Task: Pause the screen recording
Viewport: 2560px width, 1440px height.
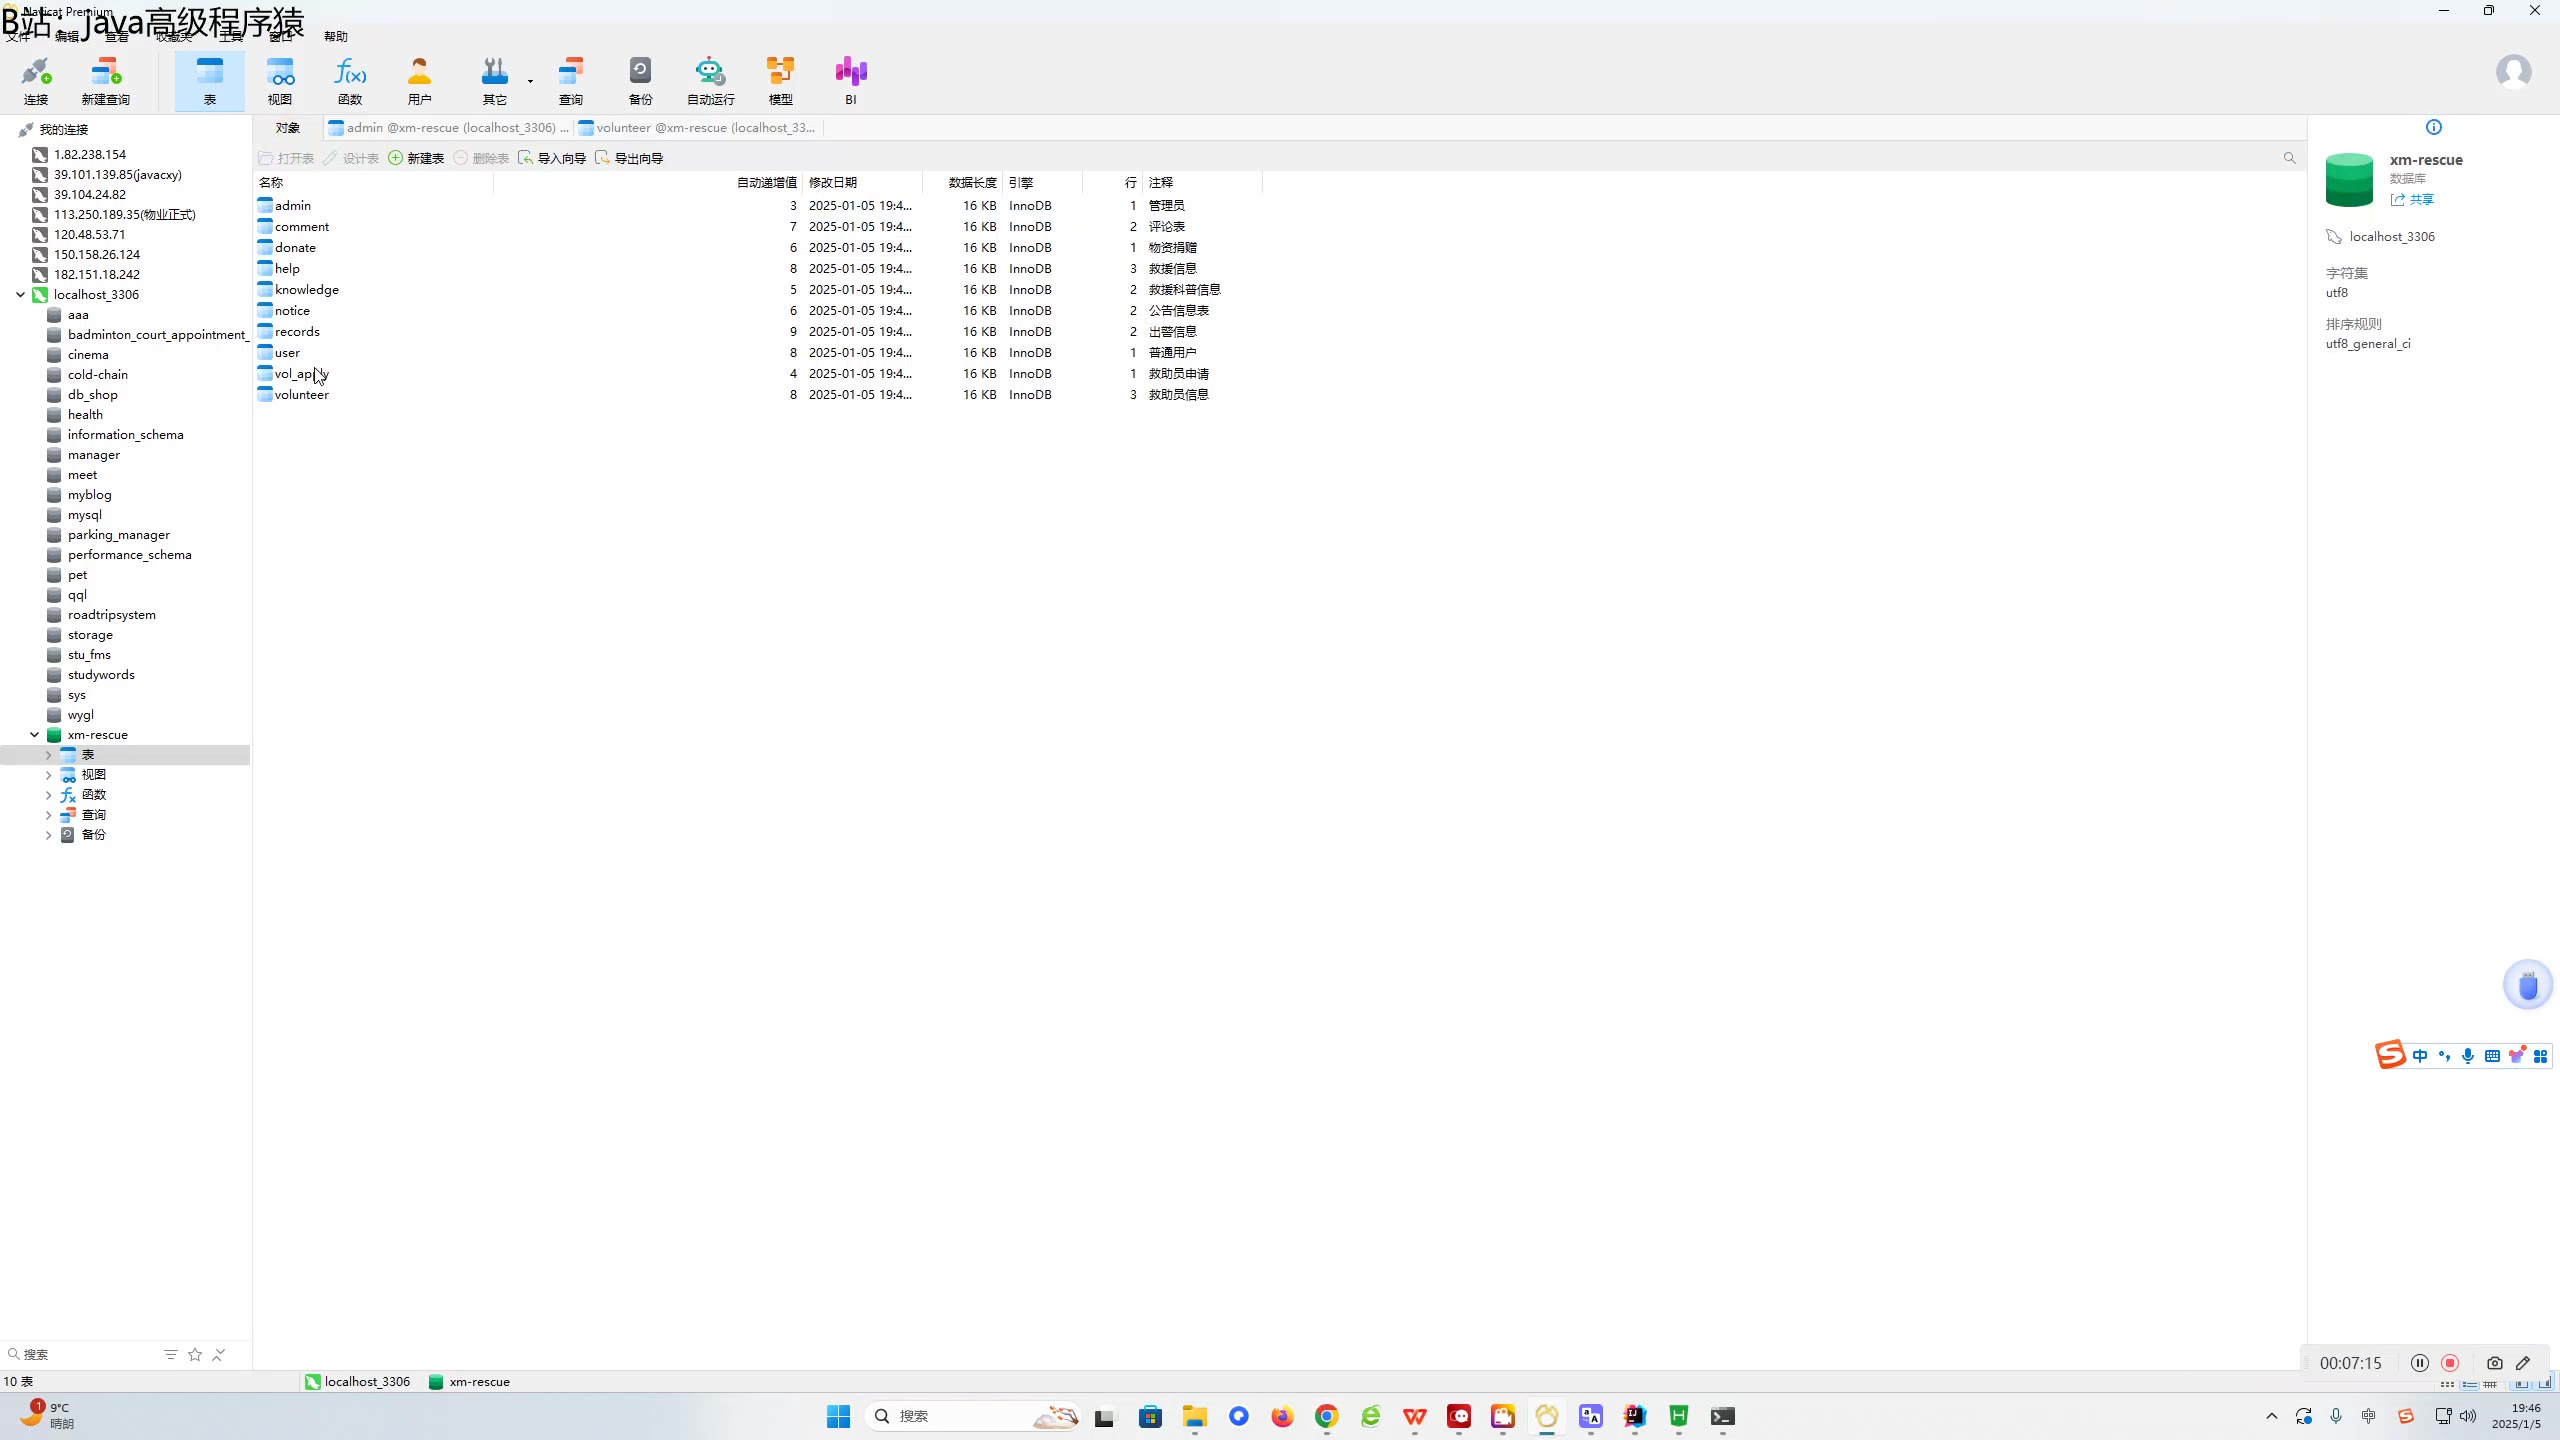Action: (x=2420, y=1363)
